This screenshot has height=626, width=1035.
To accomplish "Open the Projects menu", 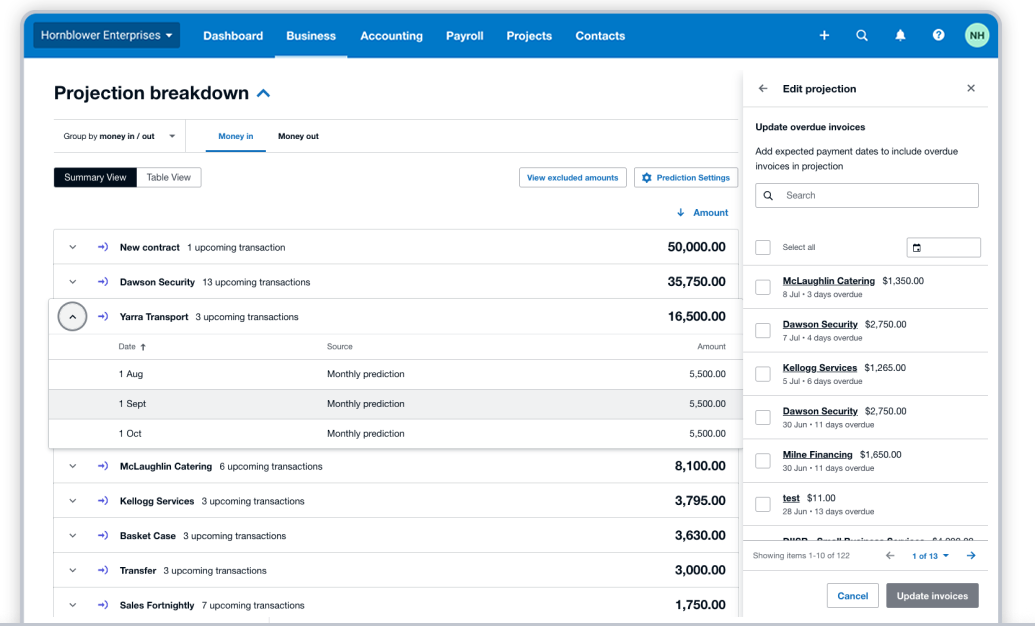I will (x=529, y=36).
